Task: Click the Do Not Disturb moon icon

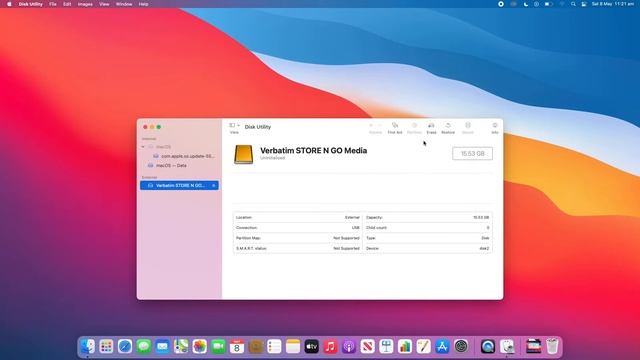Action: 526,4
